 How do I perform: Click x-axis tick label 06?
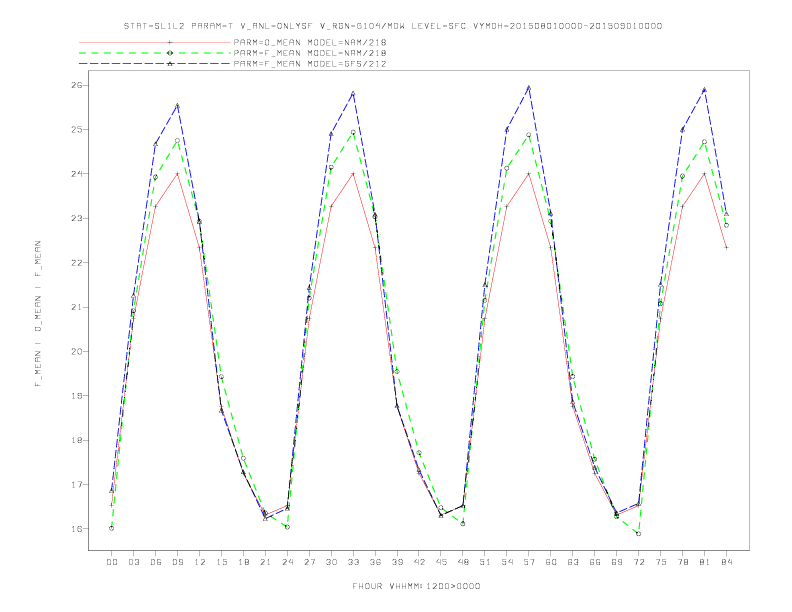pos(156,562)
